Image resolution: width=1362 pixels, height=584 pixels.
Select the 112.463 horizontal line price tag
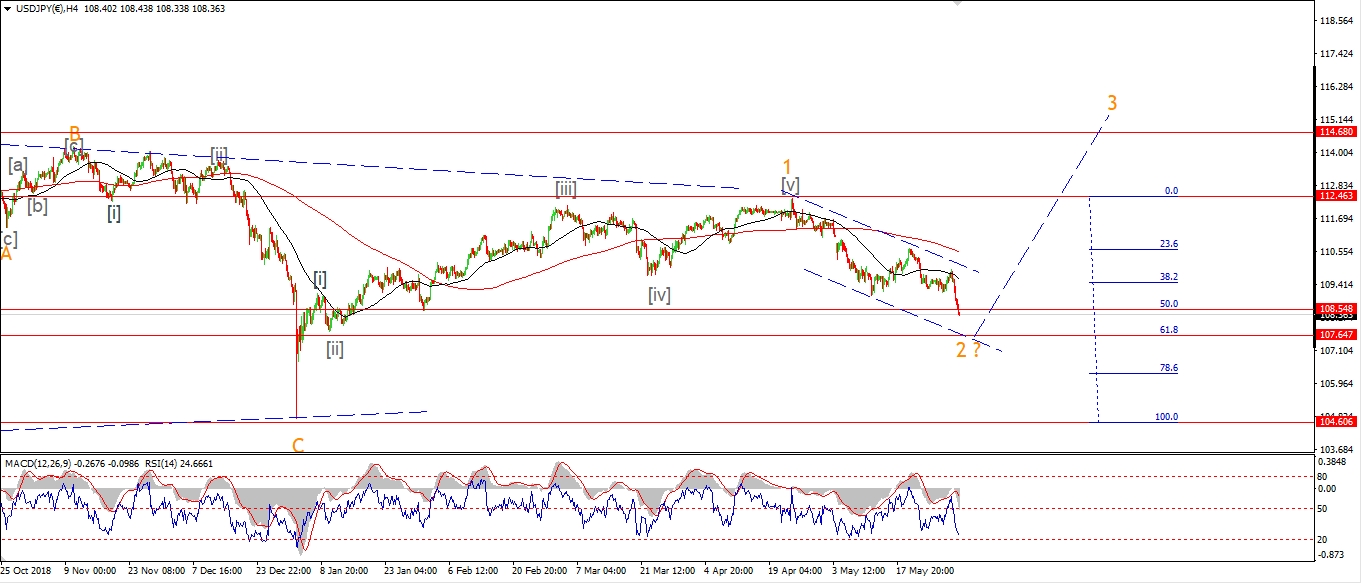coord(1335,197)
